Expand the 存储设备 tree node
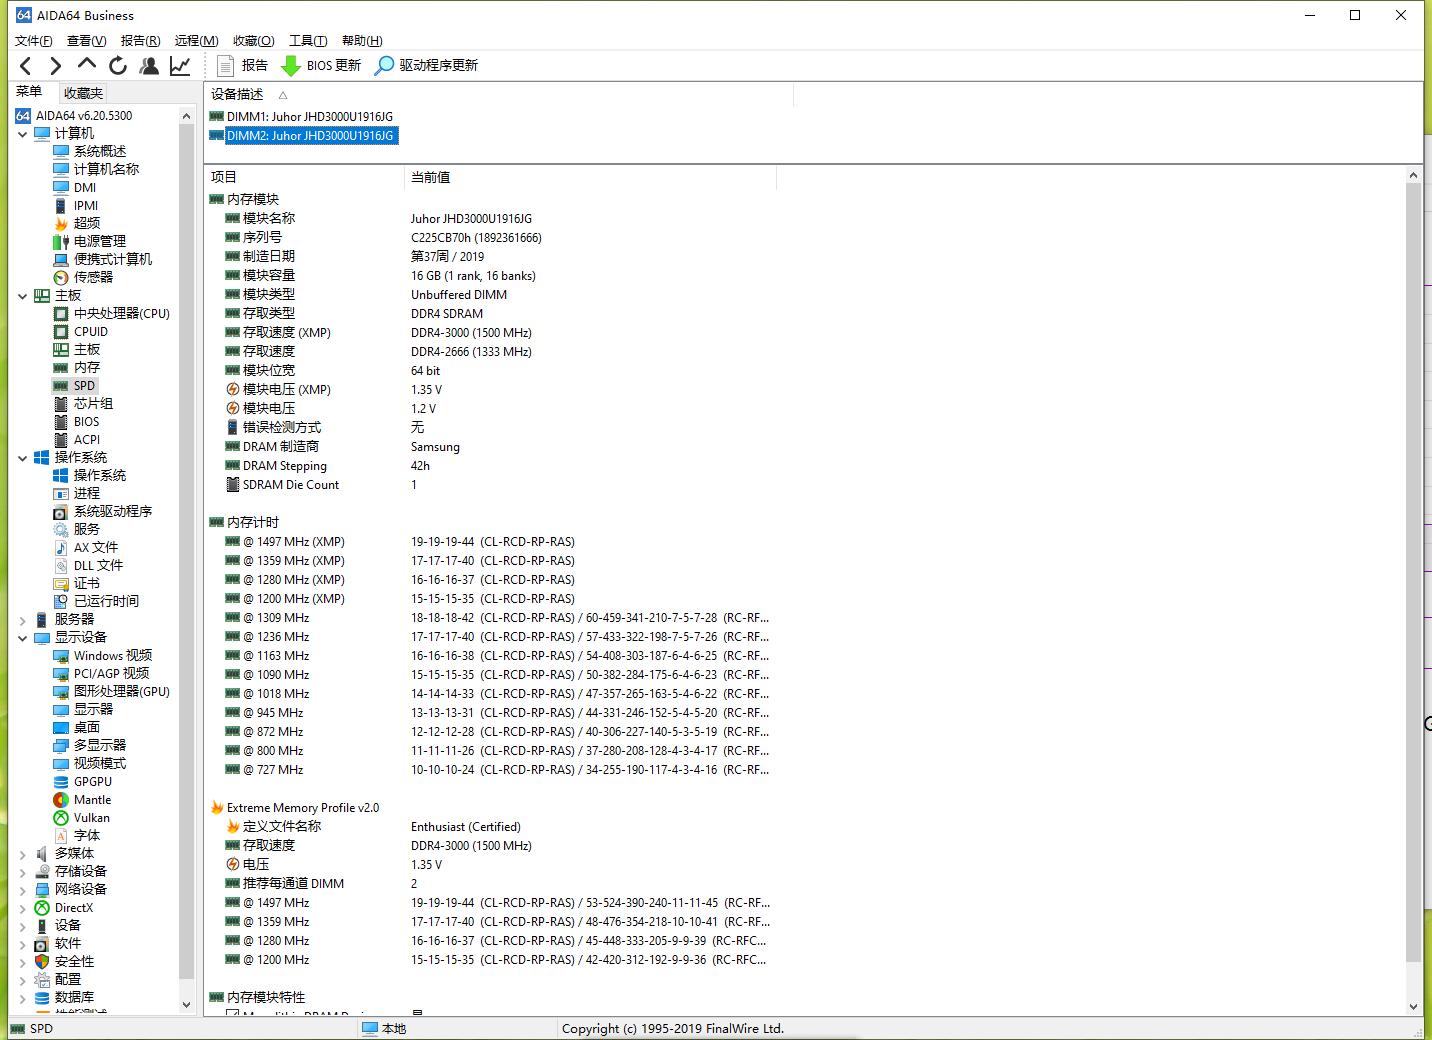 click(22, 872)
